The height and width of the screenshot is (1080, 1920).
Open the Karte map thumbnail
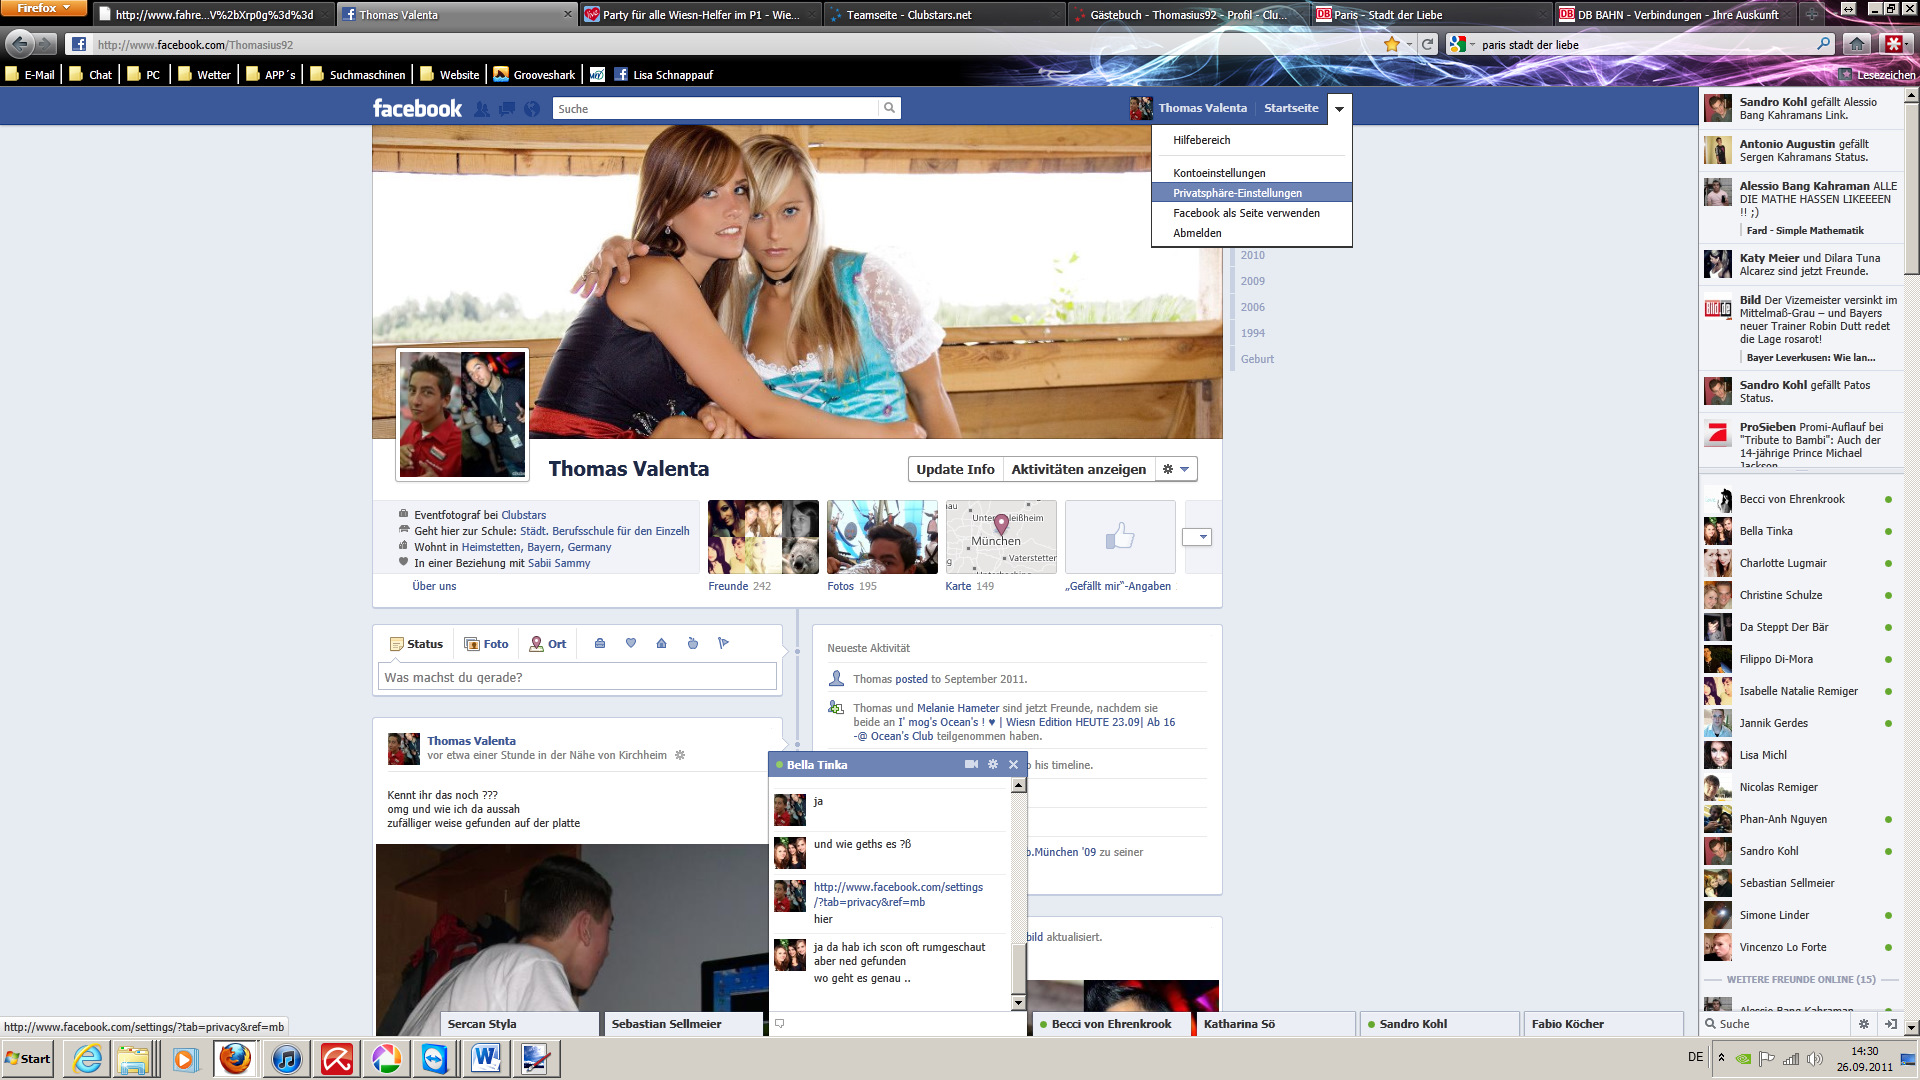click(1001, 537)
